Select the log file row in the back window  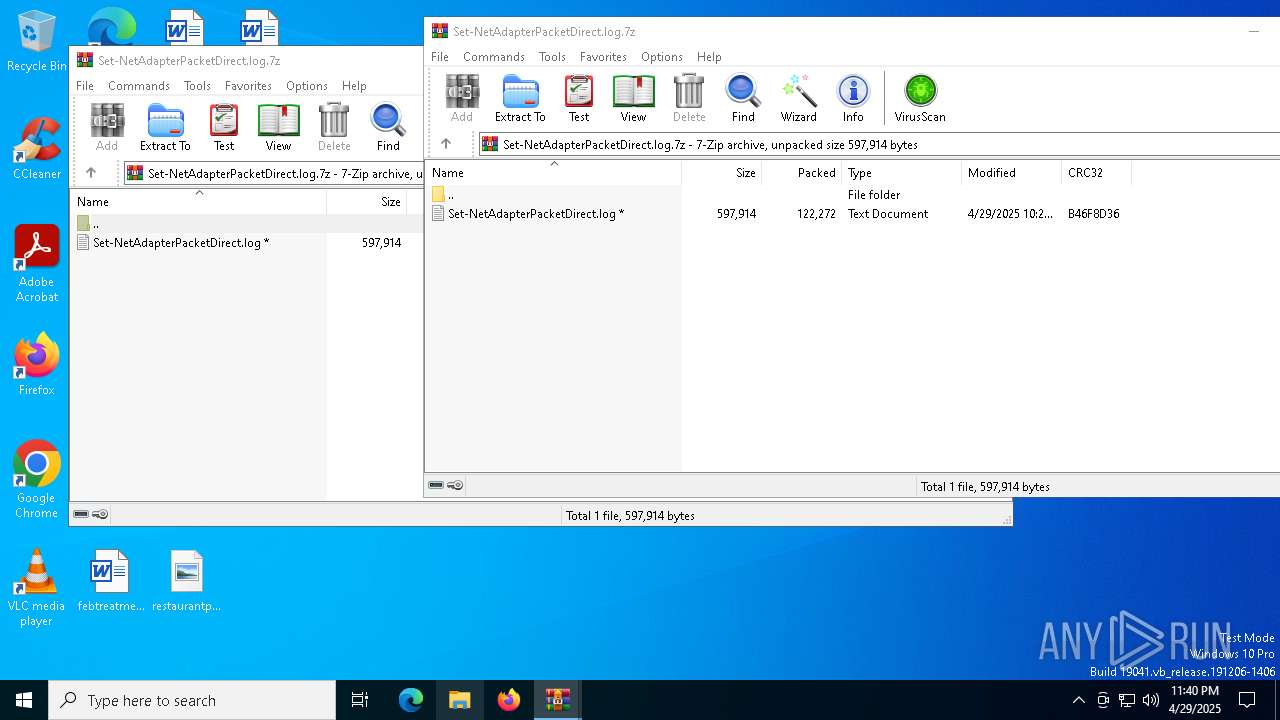pyautogui.click(x=247, y=243)
